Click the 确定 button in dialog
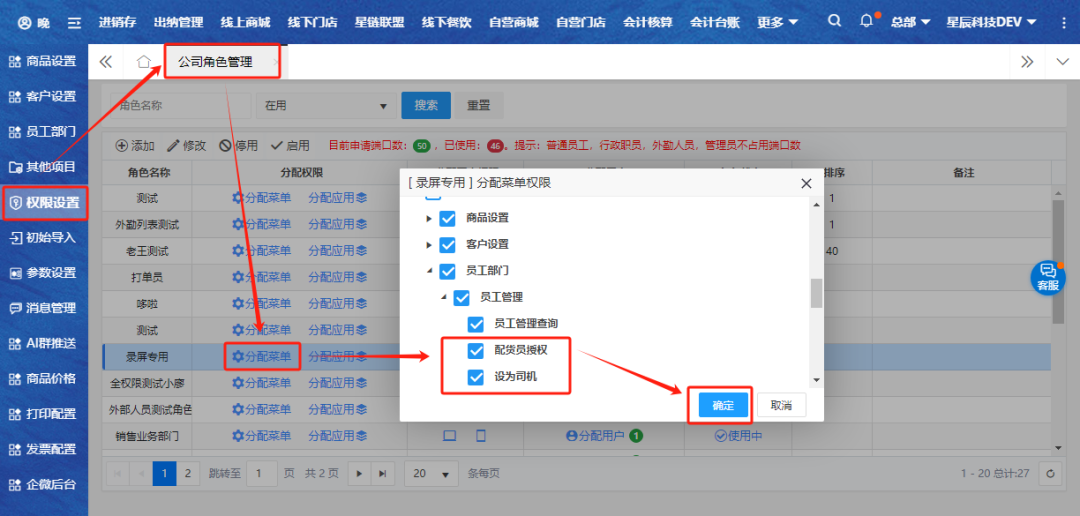Viewport: 1080px width, 516px height. tap(722, 405)
